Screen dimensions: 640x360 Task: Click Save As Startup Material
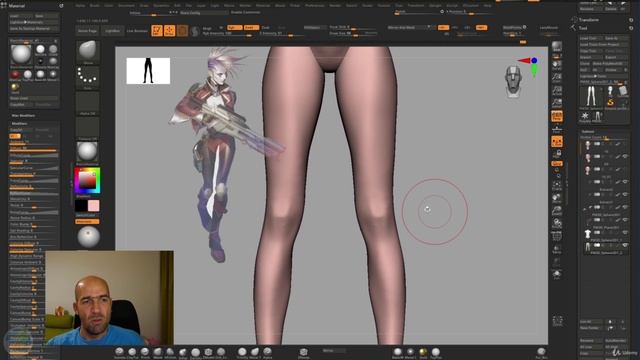(x=33, y=29)
